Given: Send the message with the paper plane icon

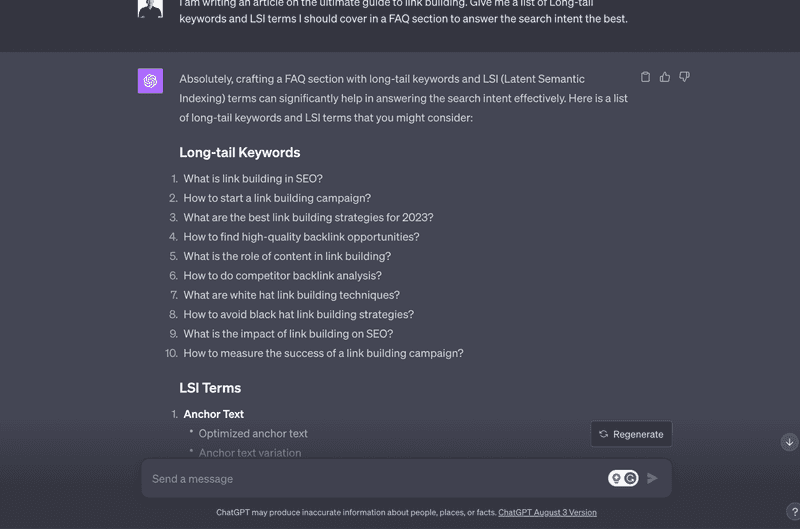Looking at the screenshot, I should [652, 478].
